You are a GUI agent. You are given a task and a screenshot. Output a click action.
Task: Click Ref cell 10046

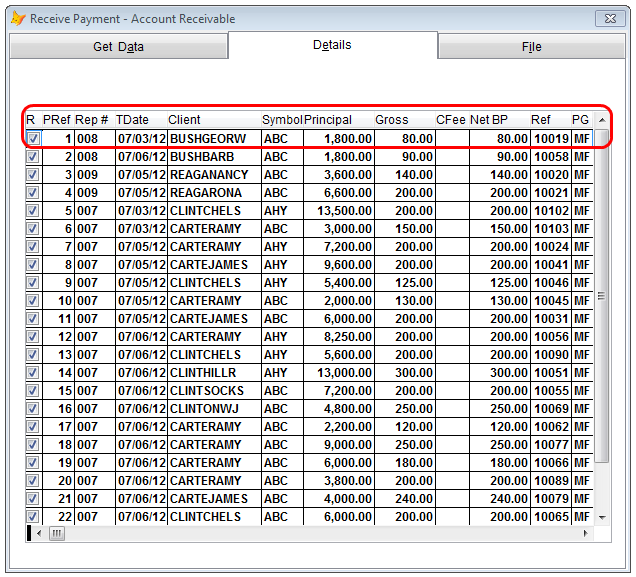pyautogui.click(x=551, y=283)
